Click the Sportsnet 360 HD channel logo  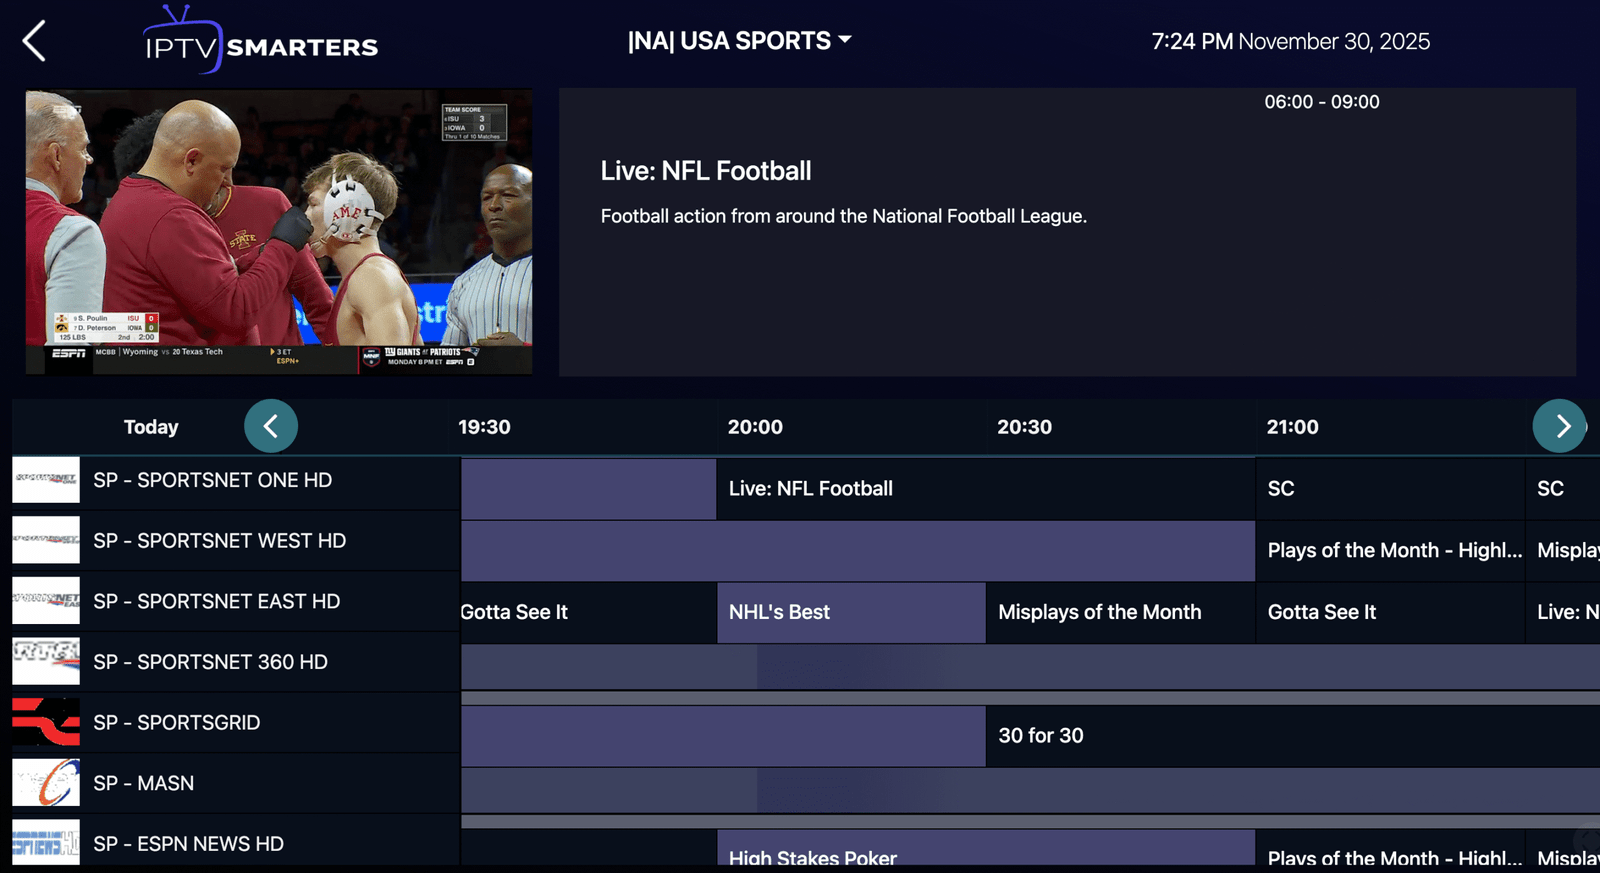coord(46,662)
